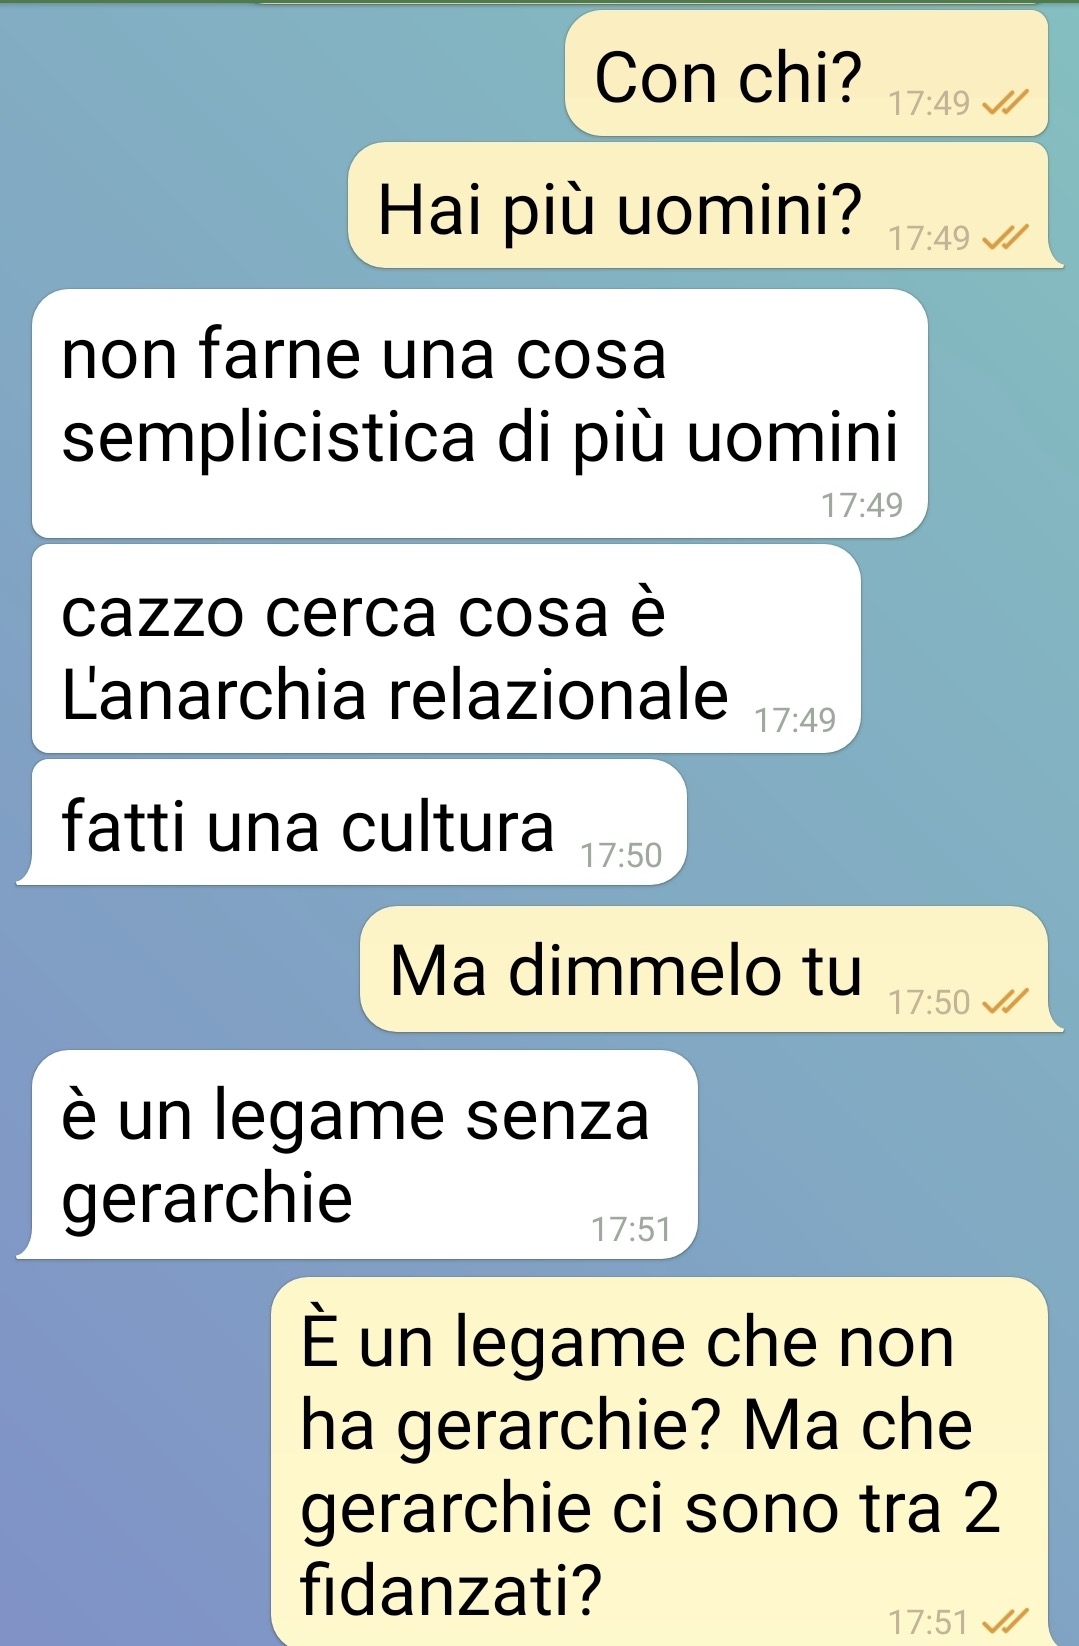Tap the "Ma dimmelo tu" message bubble
This screenshot has width=1079, height=1646.
click(x=711, y=969)
